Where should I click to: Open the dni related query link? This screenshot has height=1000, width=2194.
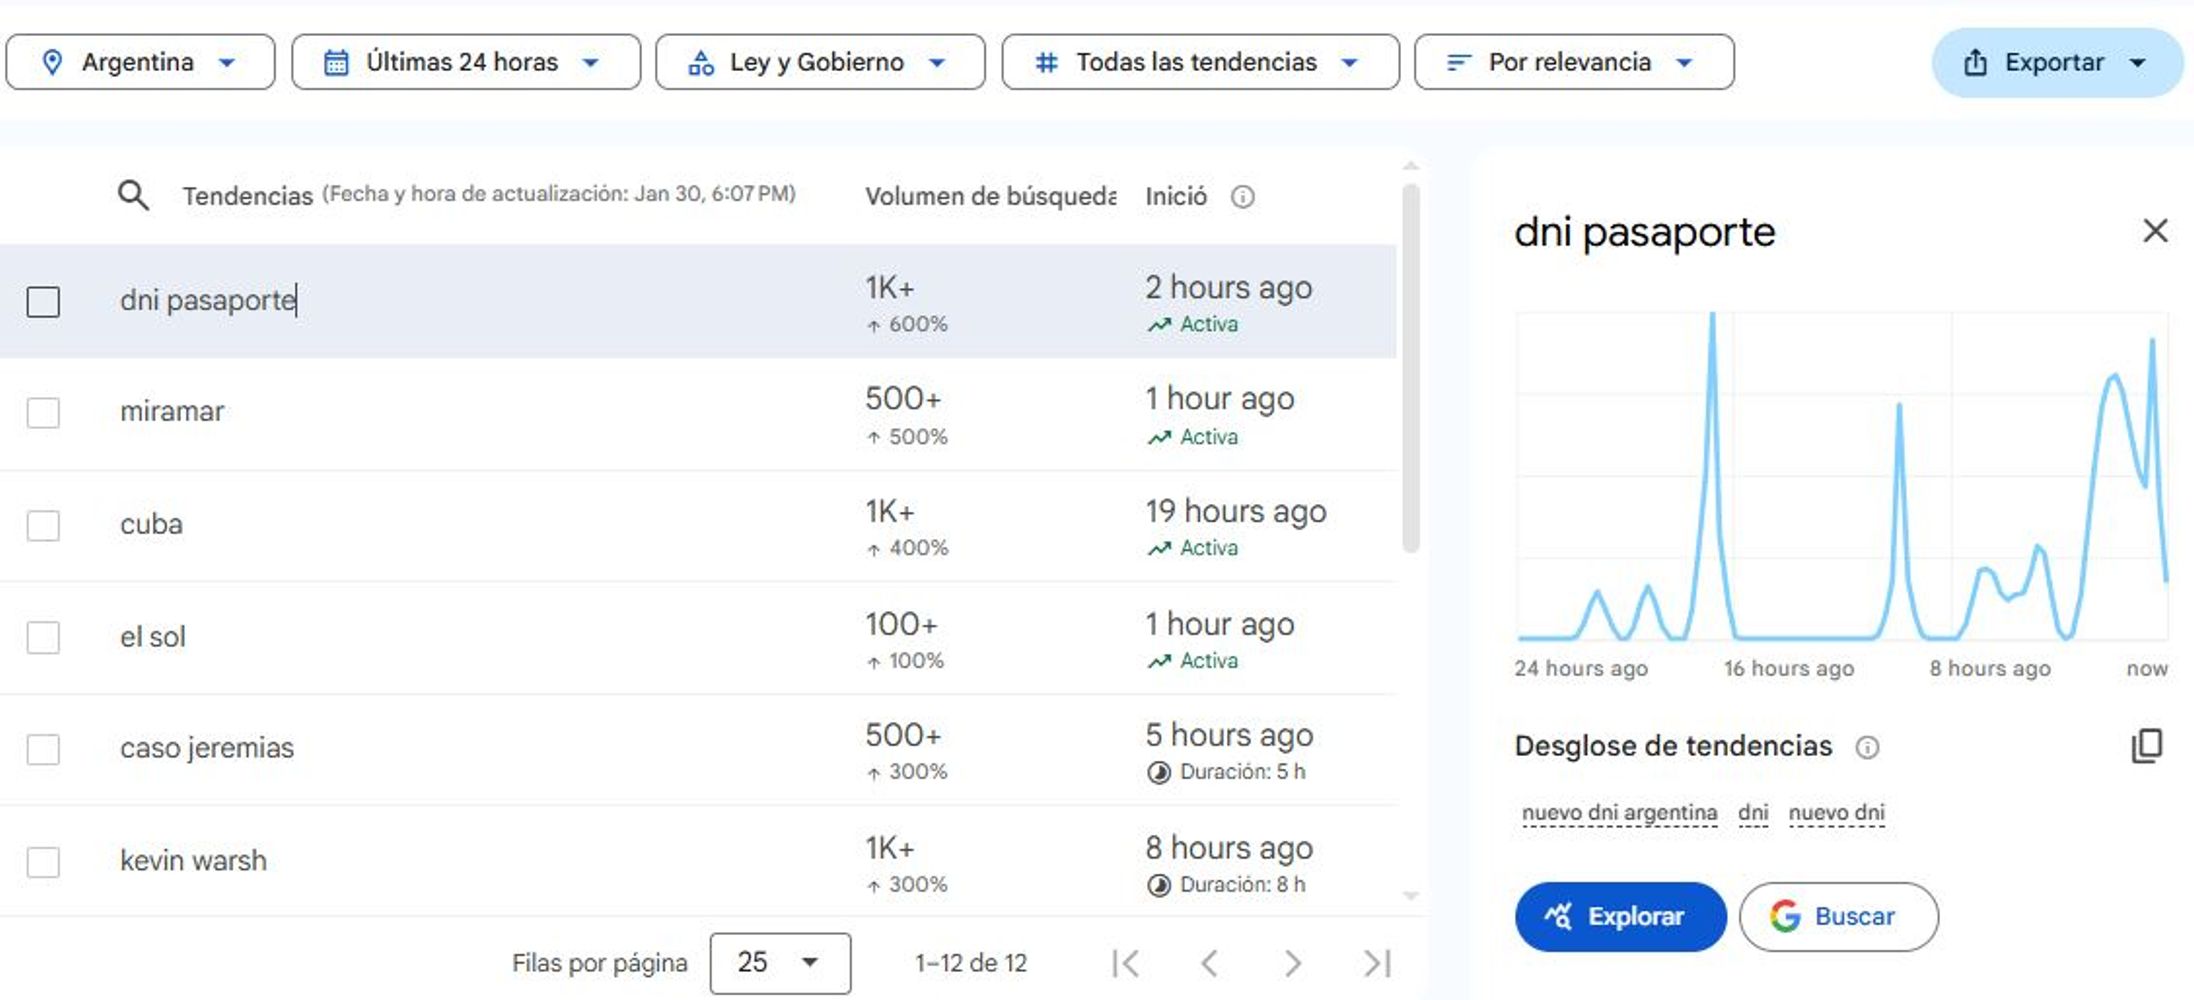tap(1753, 813)
